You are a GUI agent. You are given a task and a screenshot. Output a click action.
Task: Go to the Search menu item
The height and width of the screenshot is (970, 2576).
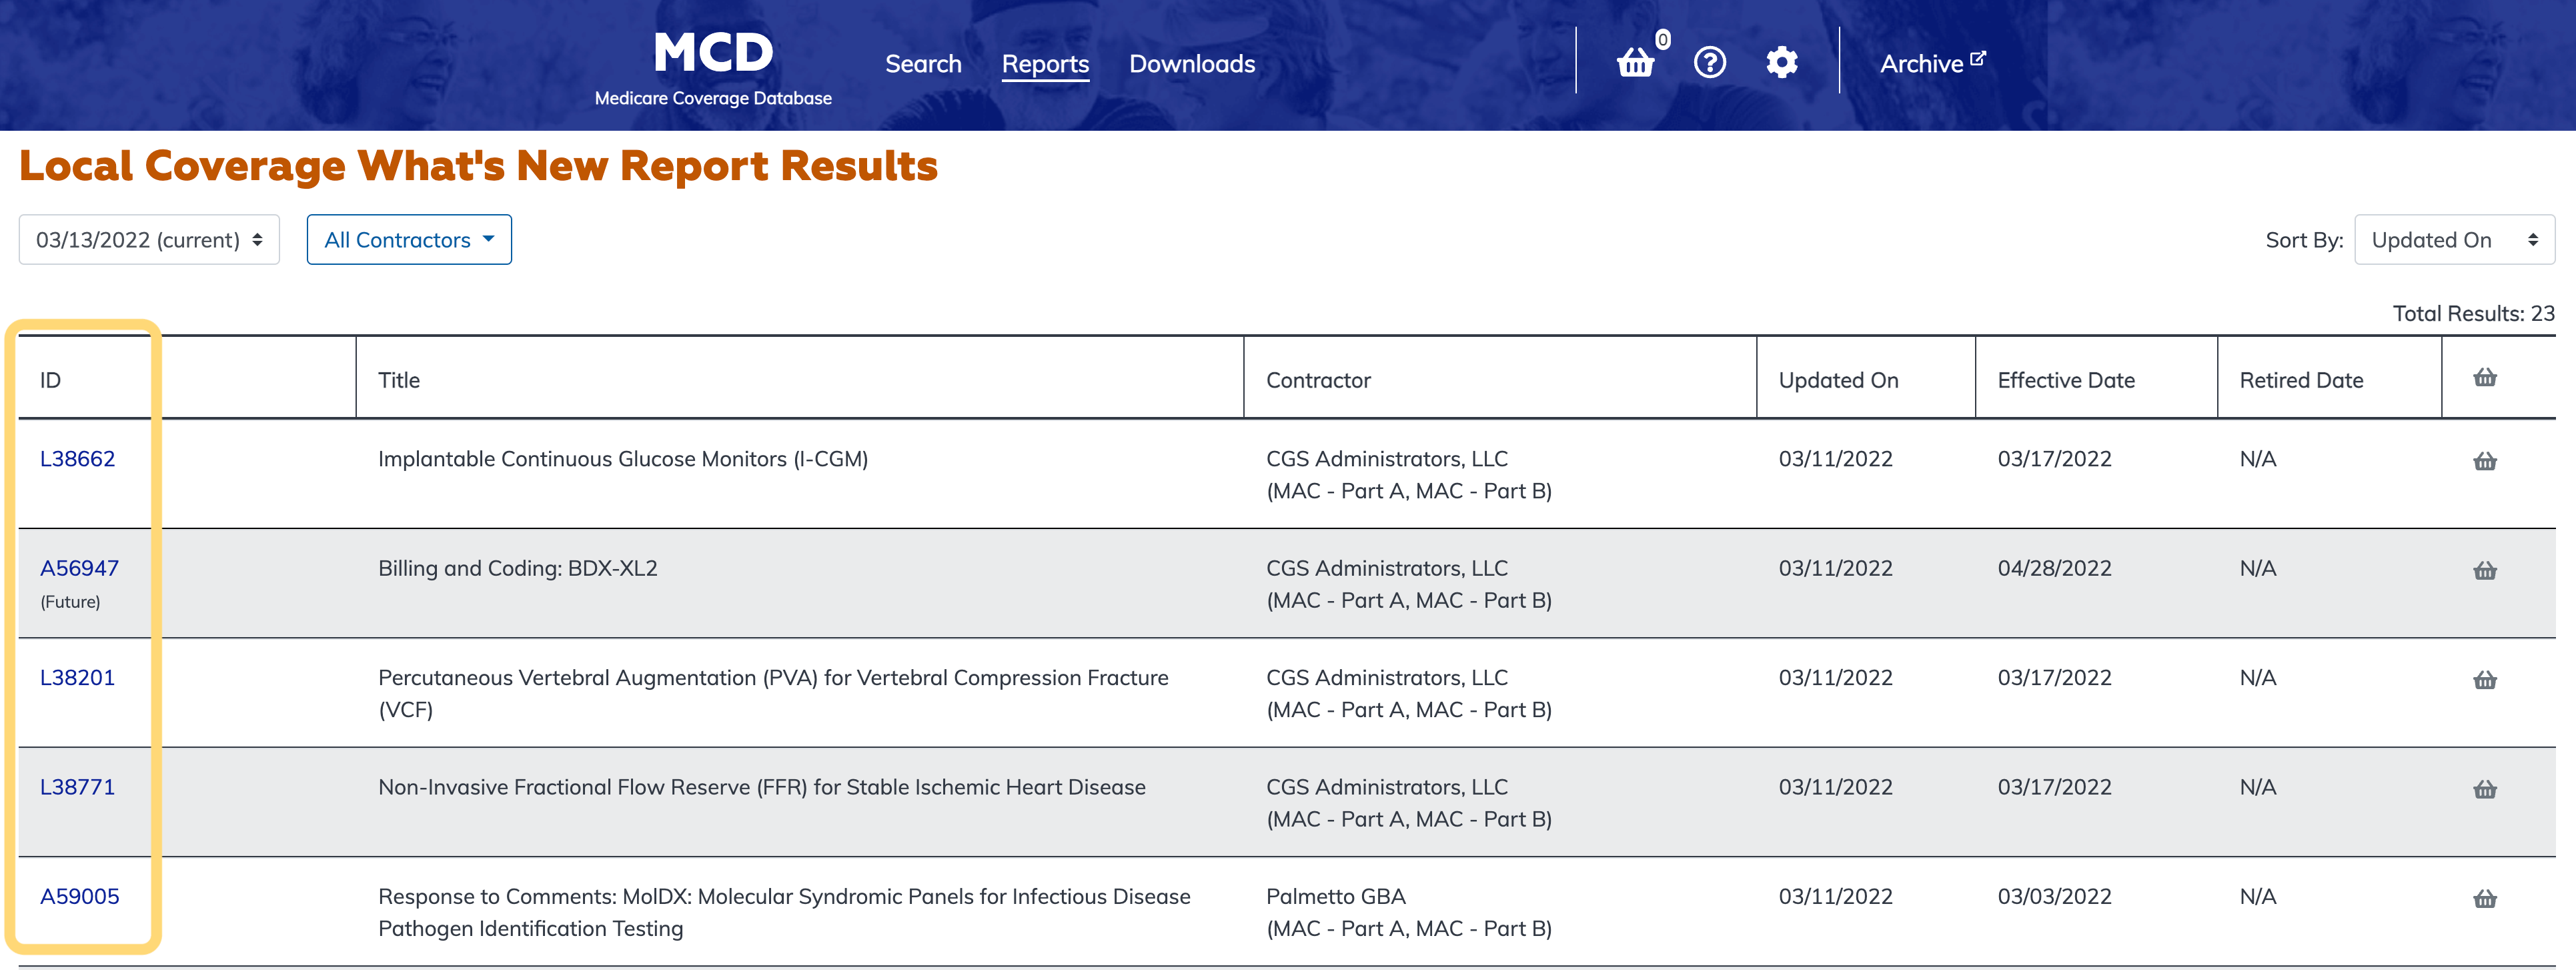pyautogui.click(x=922, y=64)
